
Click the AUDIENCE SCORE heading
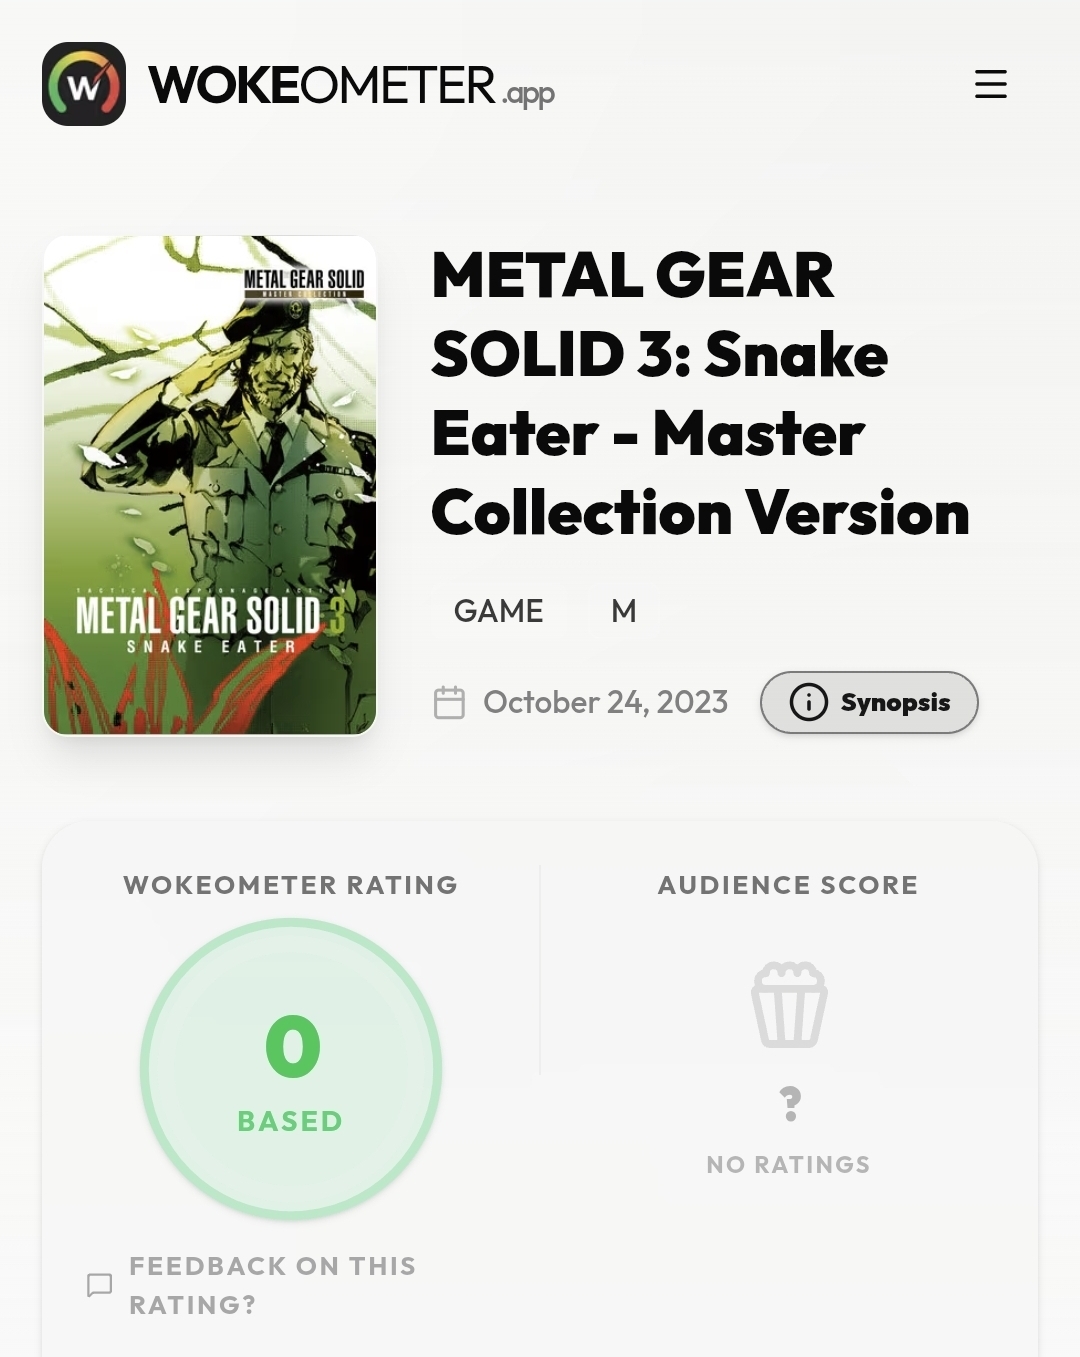tap(787, 885)
